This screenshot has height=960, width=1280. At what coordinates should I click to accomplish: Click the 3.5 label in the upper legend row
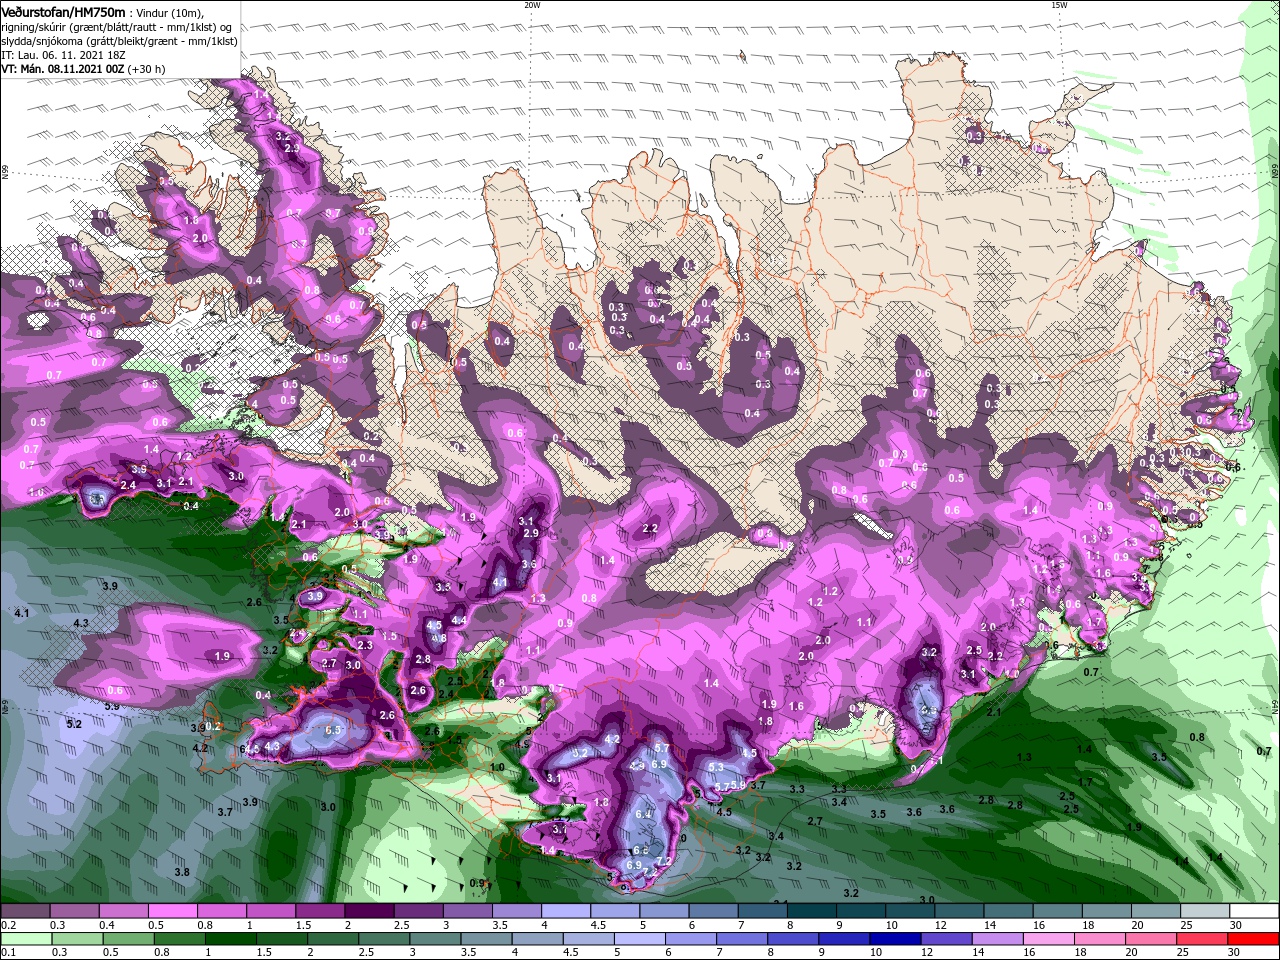(x=498, y=925)
